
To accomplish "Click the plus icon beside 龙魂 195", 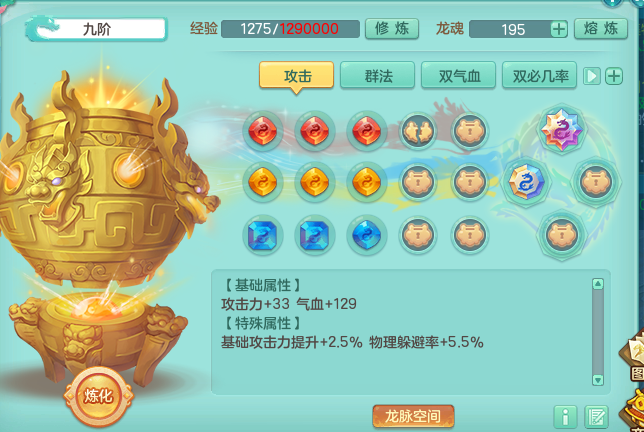I will point(559,29).
